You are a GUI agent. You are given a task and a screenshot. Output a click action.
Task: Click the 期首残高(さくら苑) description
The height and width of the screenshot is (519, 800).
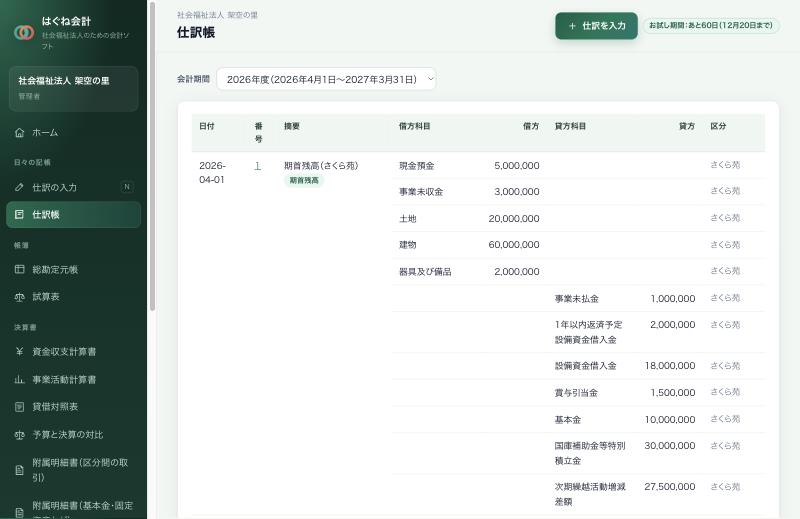click(321, 166)
